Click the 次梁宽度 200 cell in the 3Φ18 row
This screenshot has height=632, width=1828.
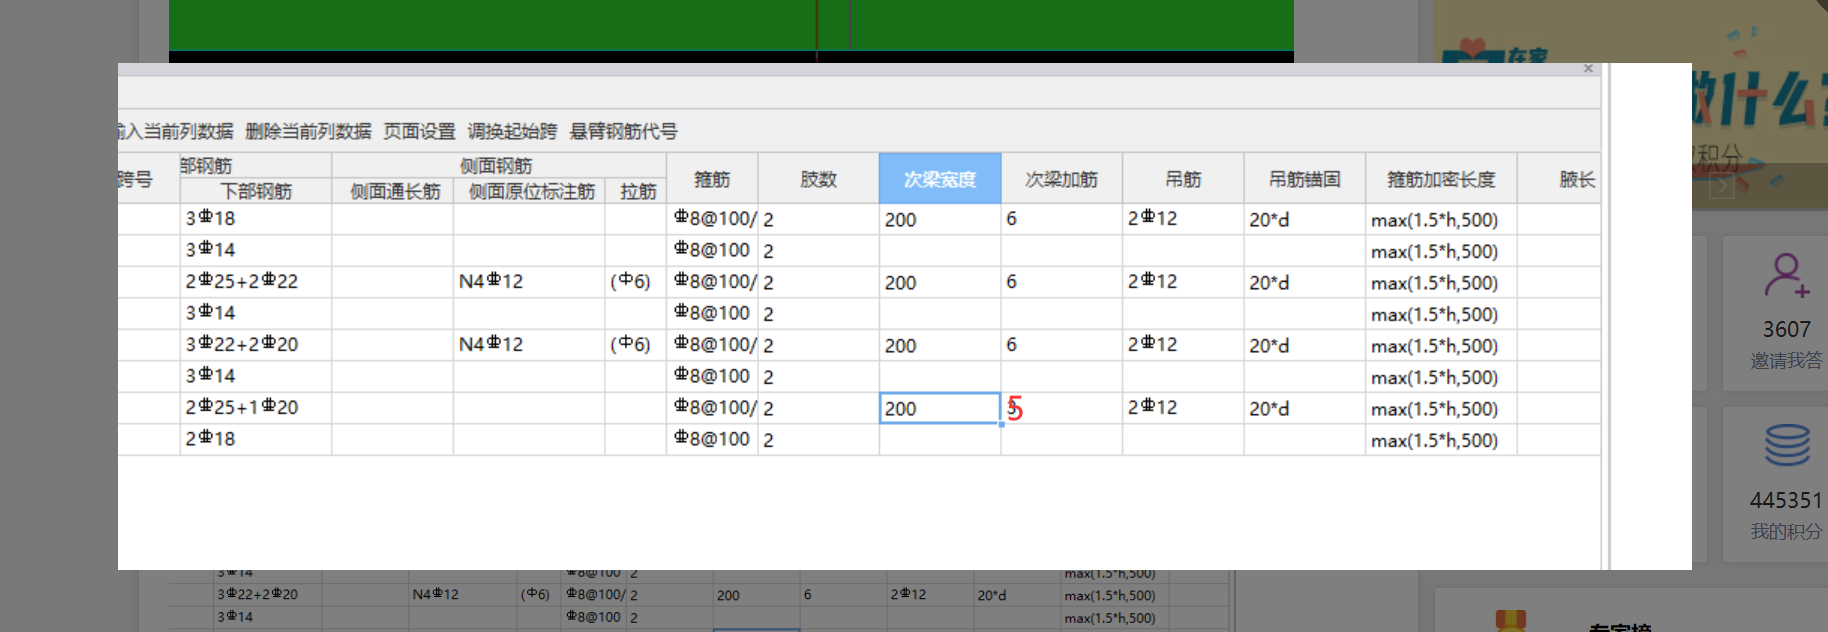pyautogui.click(x=940, y=219)
